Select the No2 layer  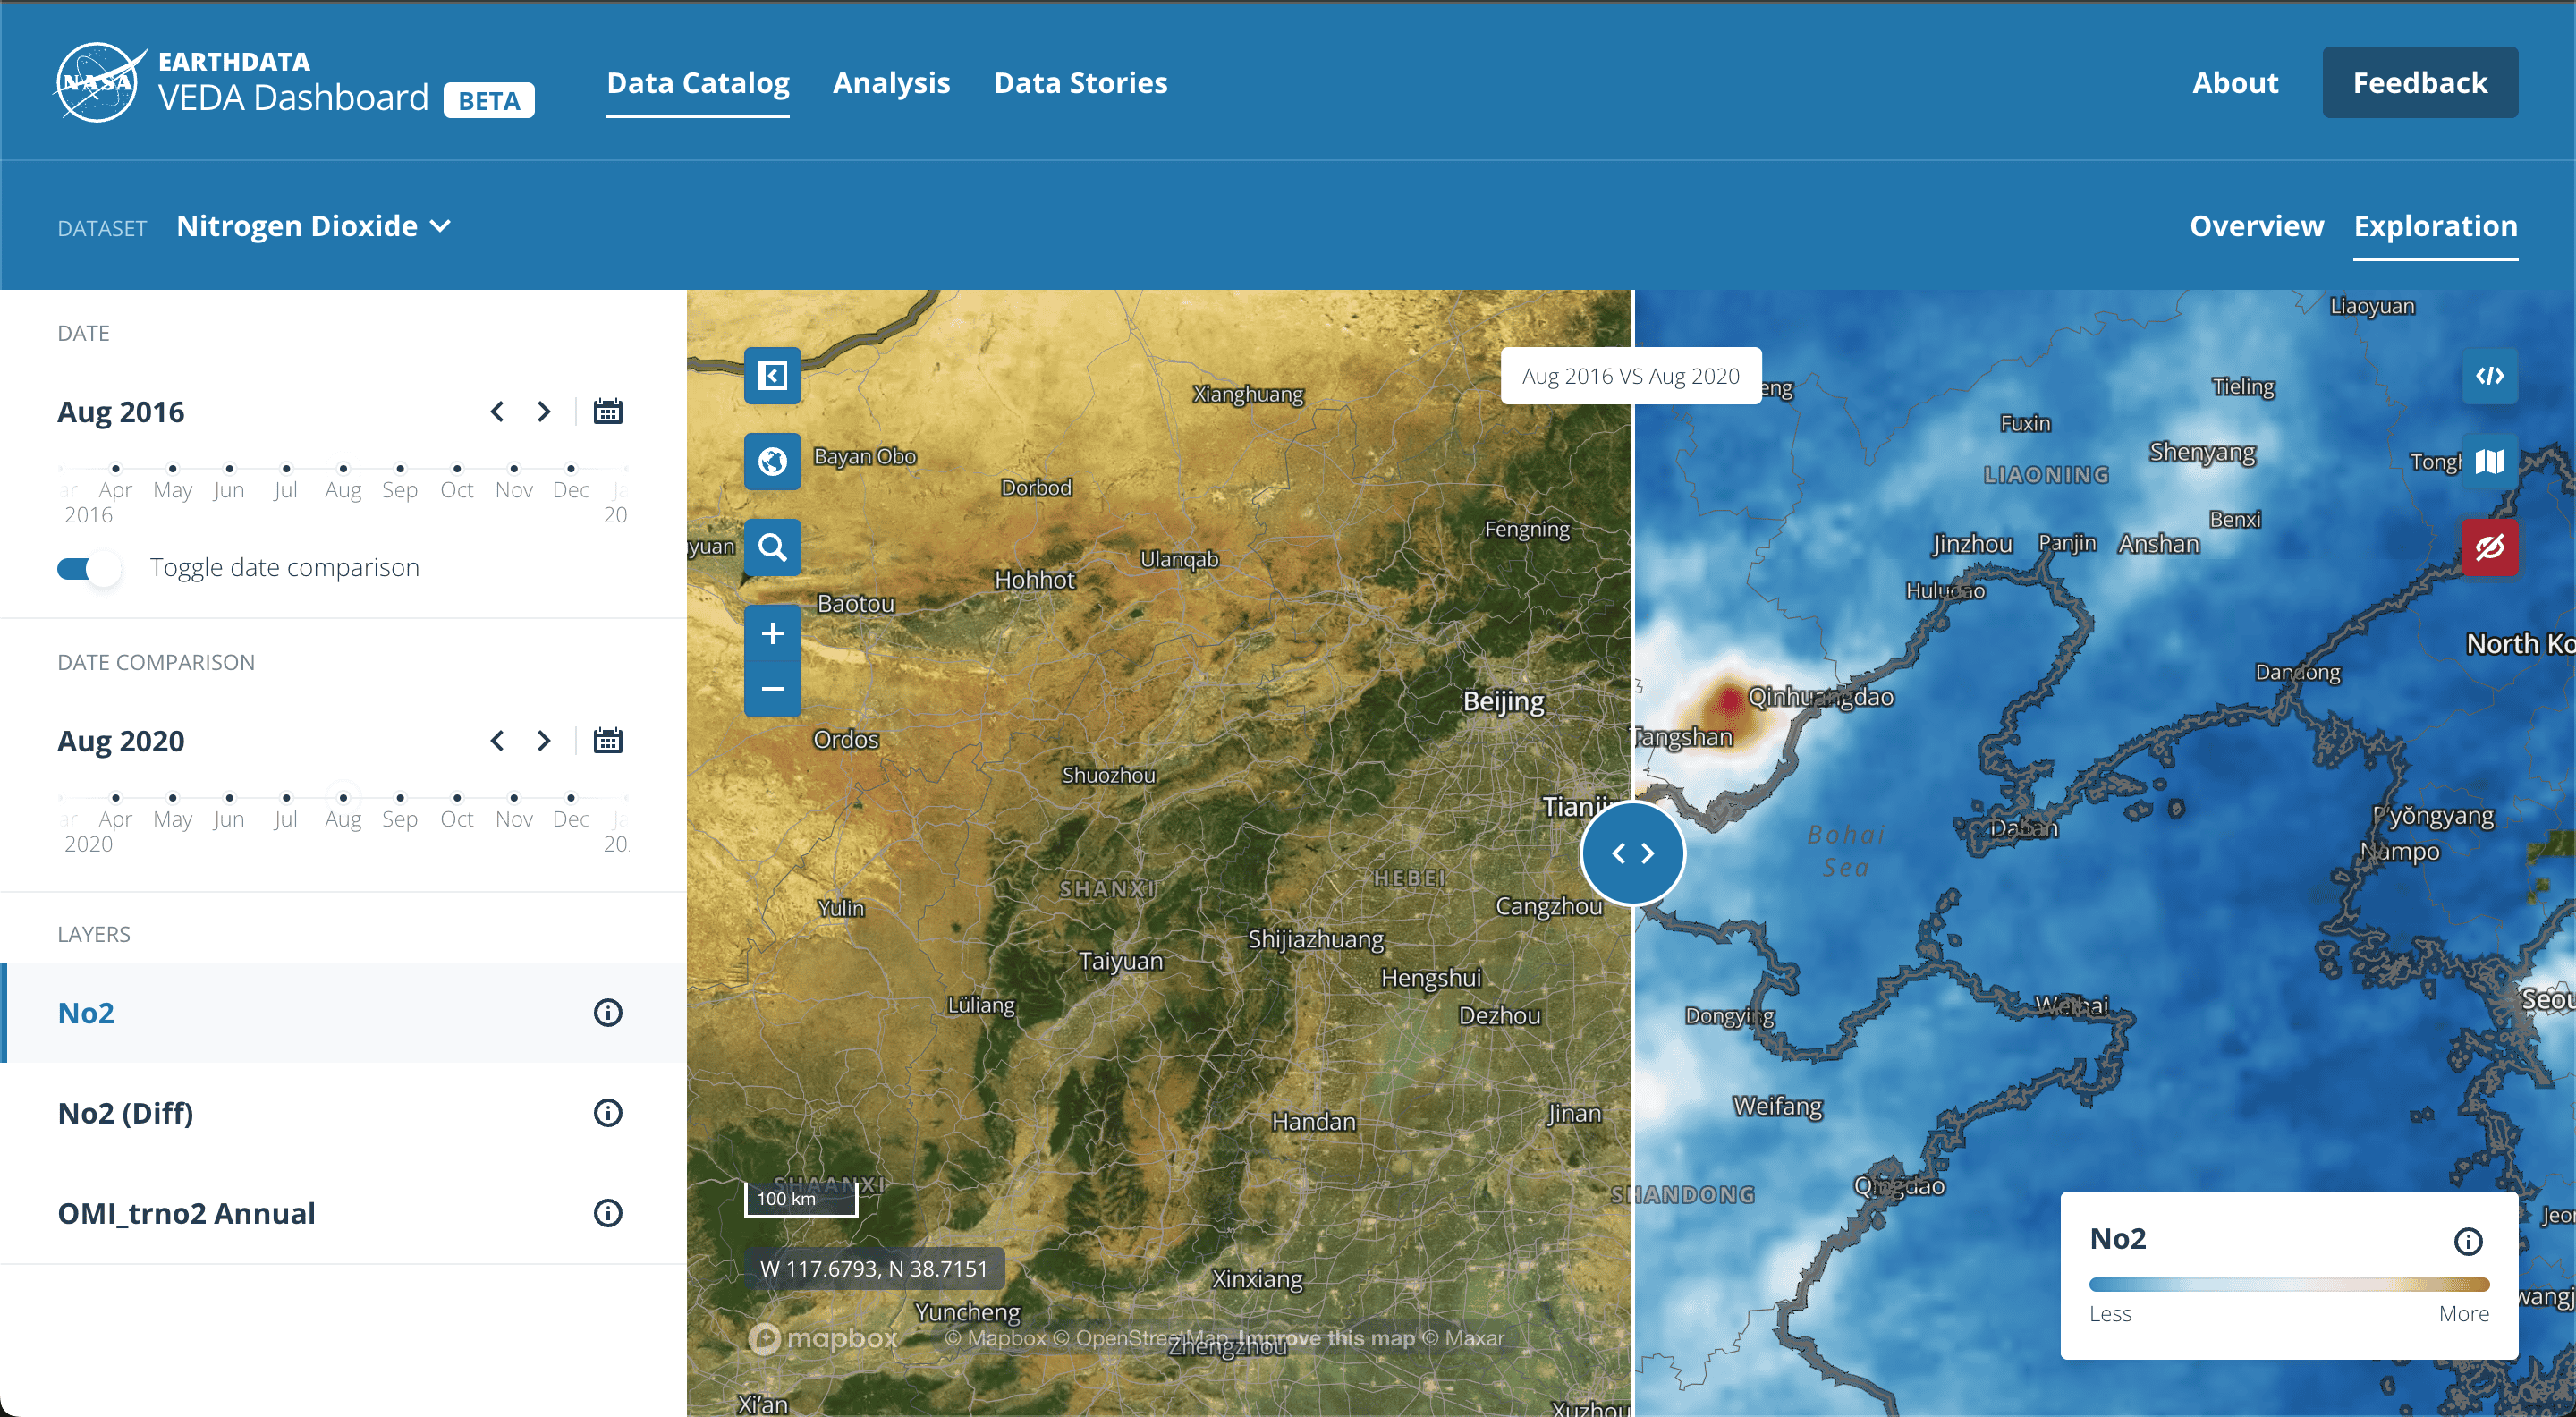pos(343,1013)
